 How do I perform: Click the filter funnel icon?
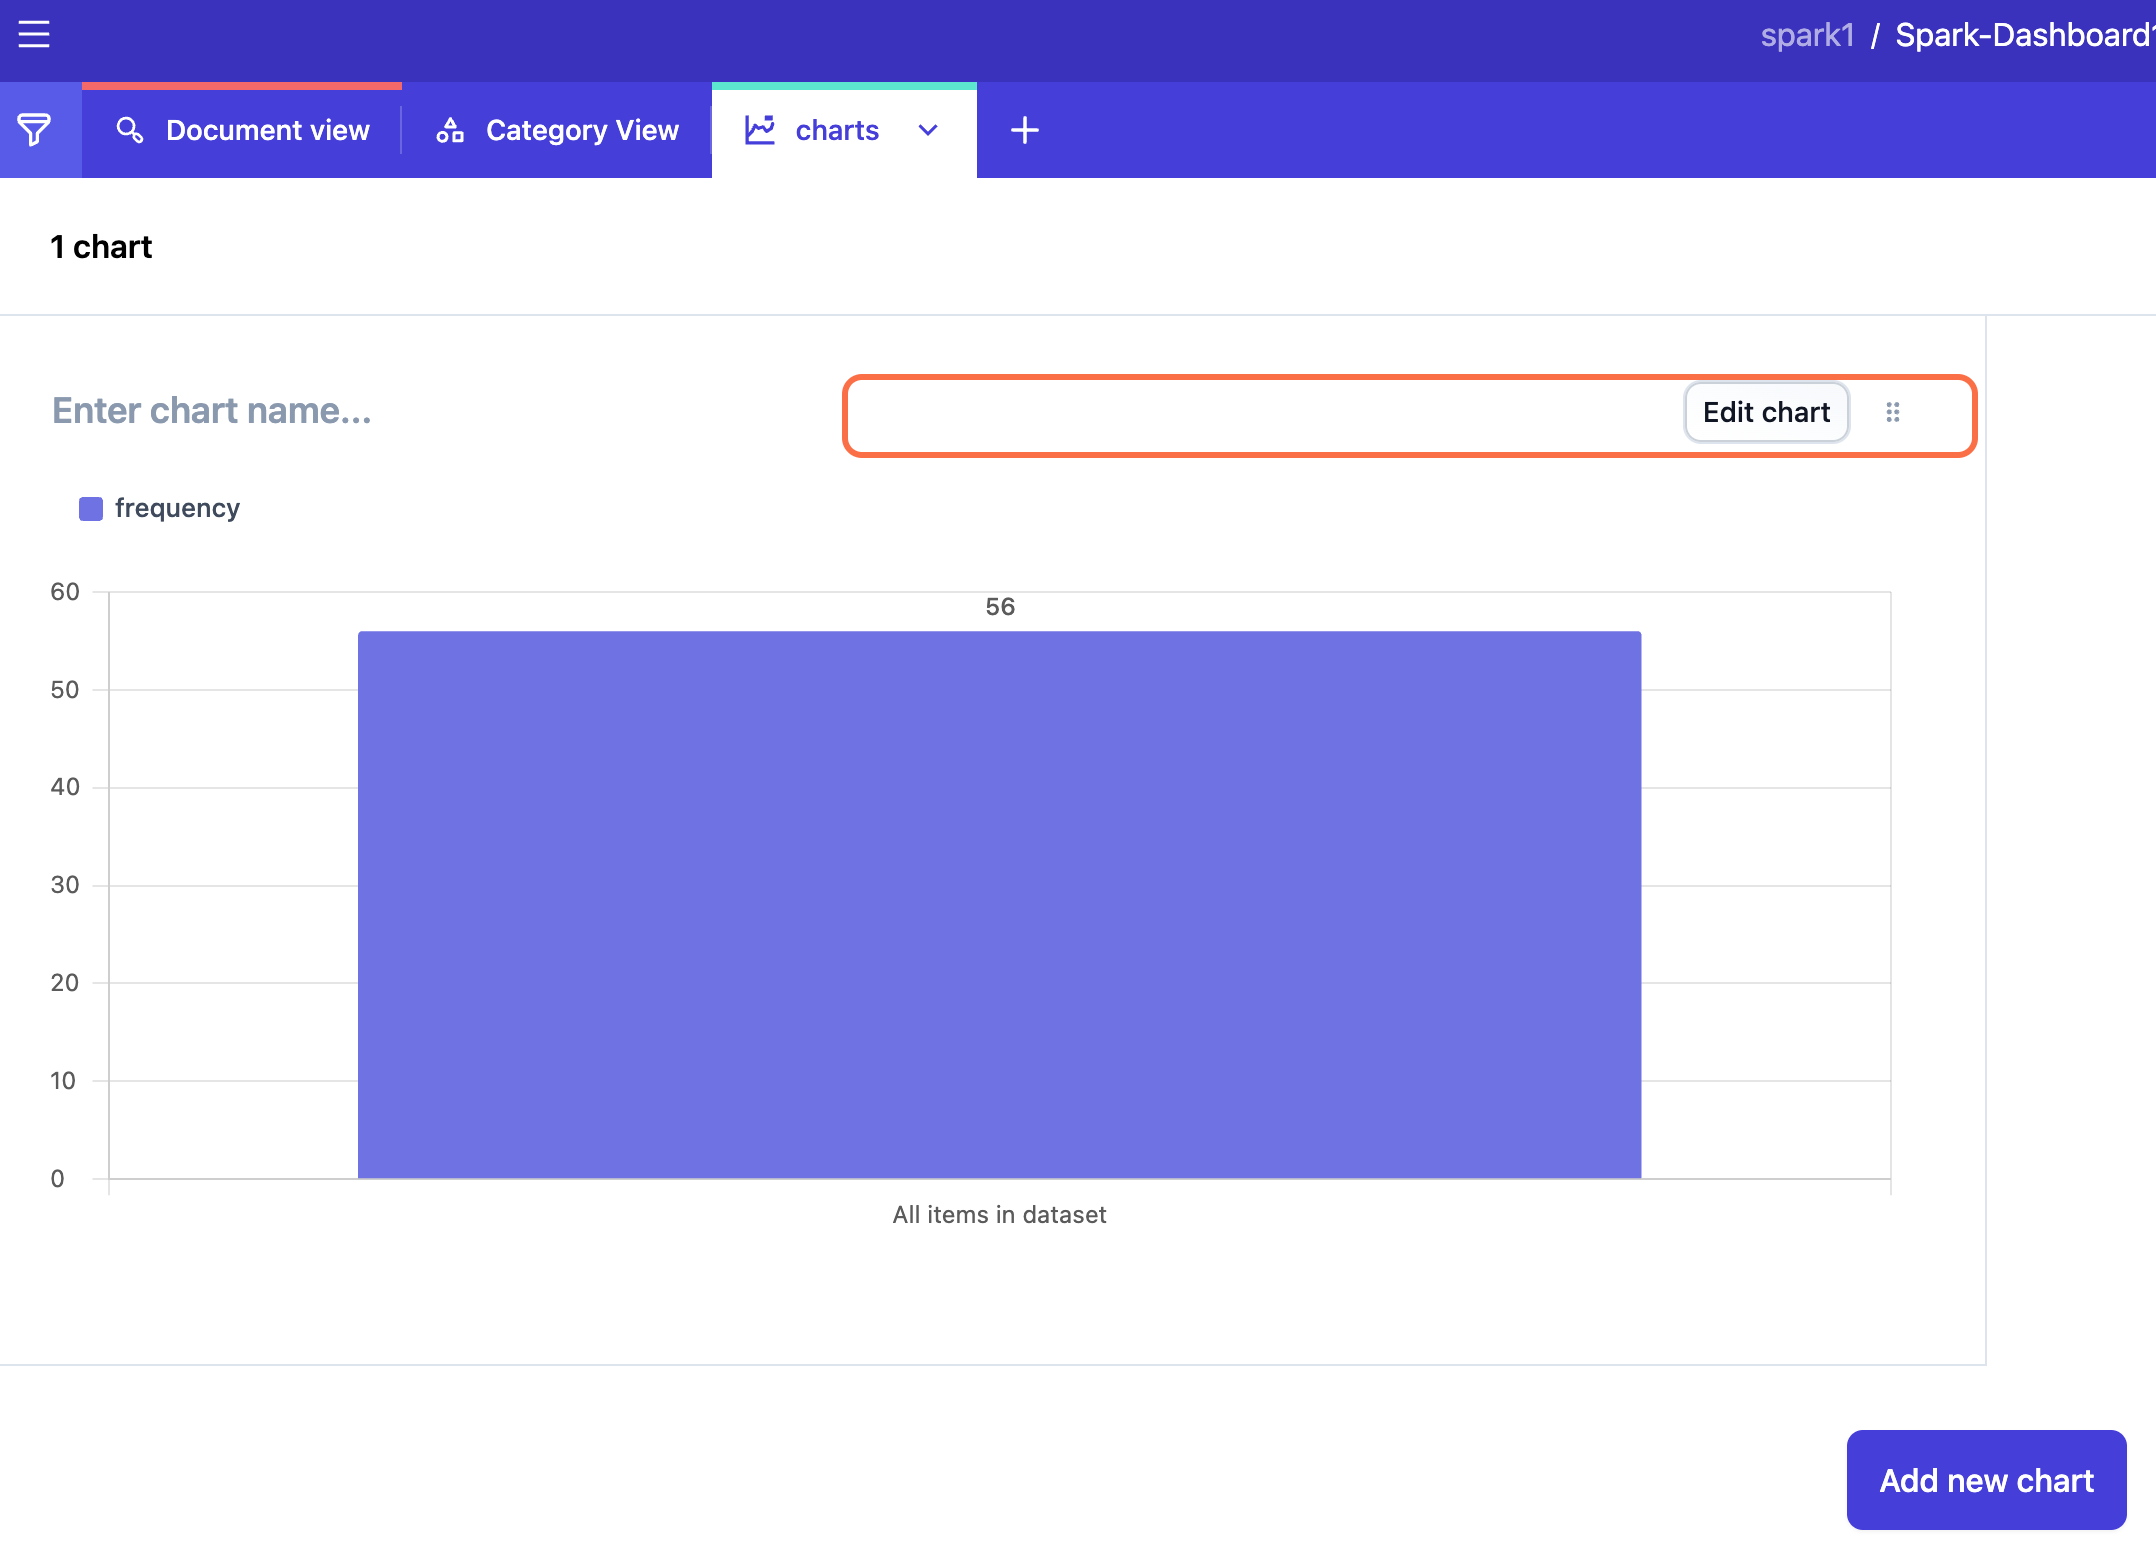(x=35, y=130)
